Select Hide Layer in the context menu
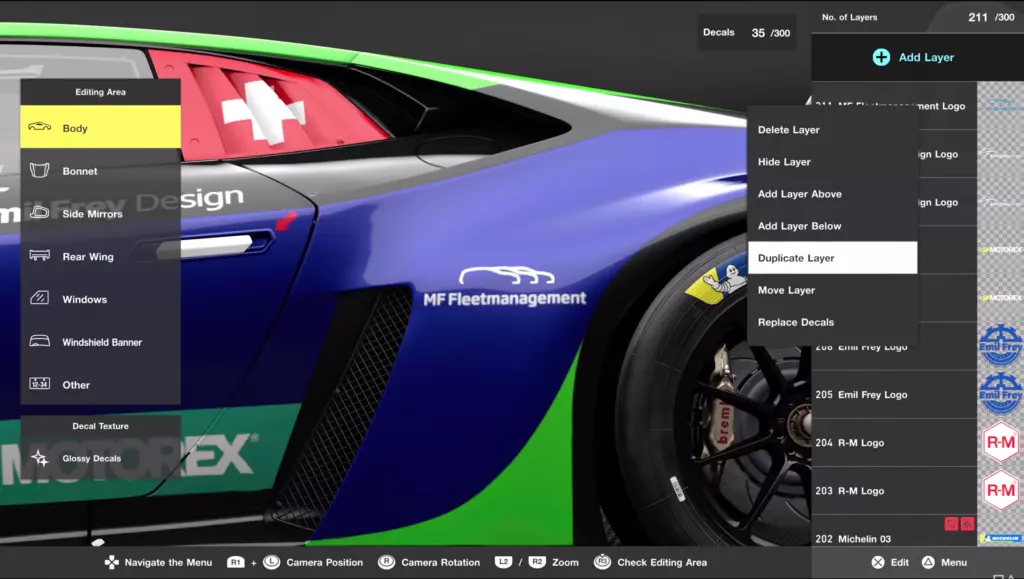This screenshot has width=1024, height=579. 833,162
